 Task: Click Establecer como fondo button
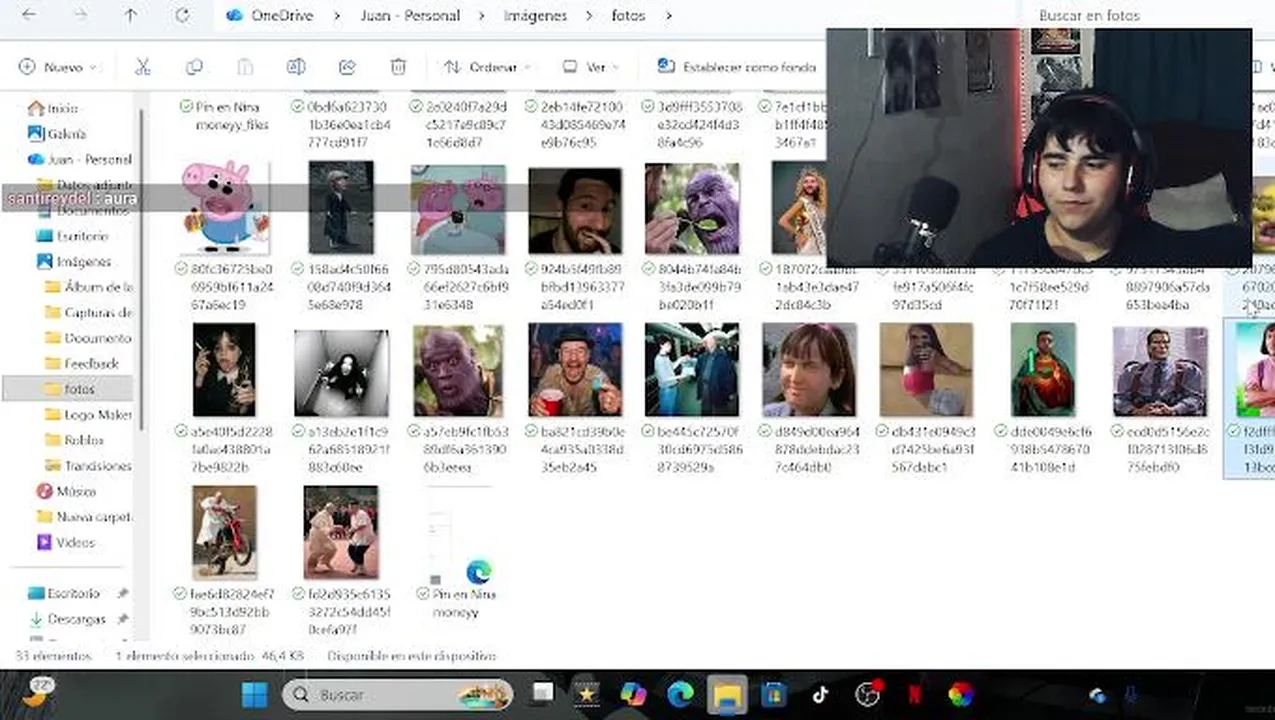737,67
